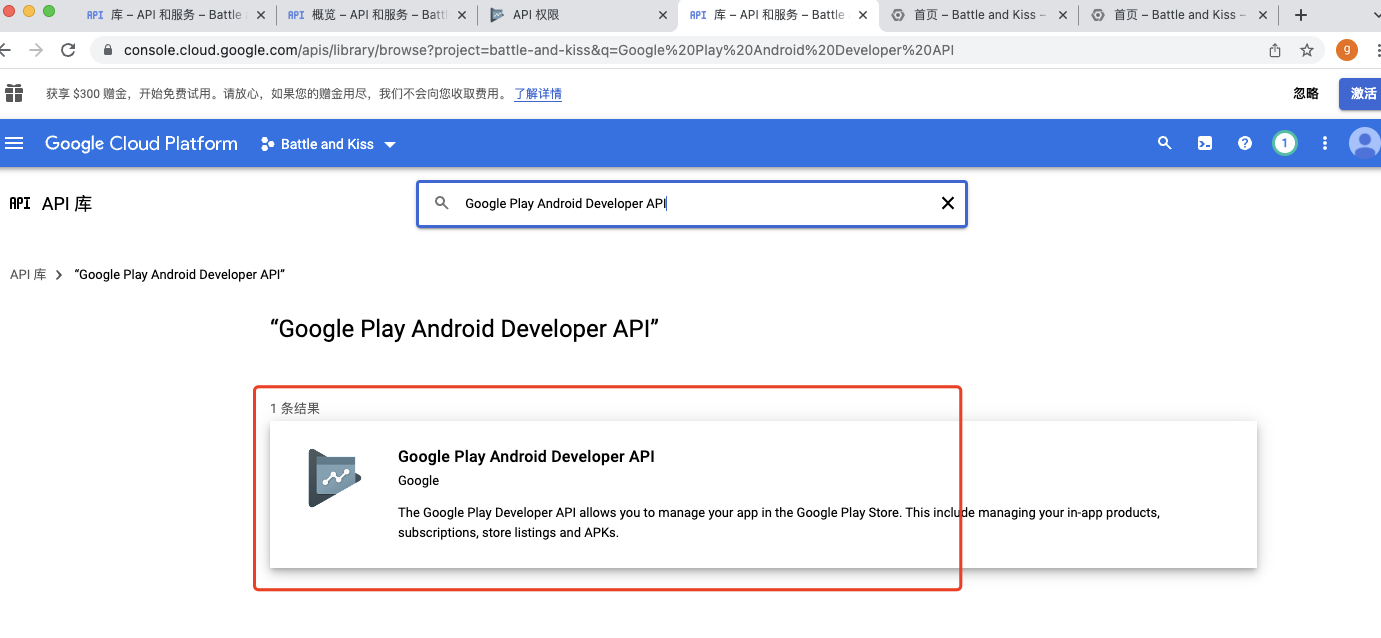Click the API icon beside API 库 title
This screenshot has width=1381, height=638.
20,203
